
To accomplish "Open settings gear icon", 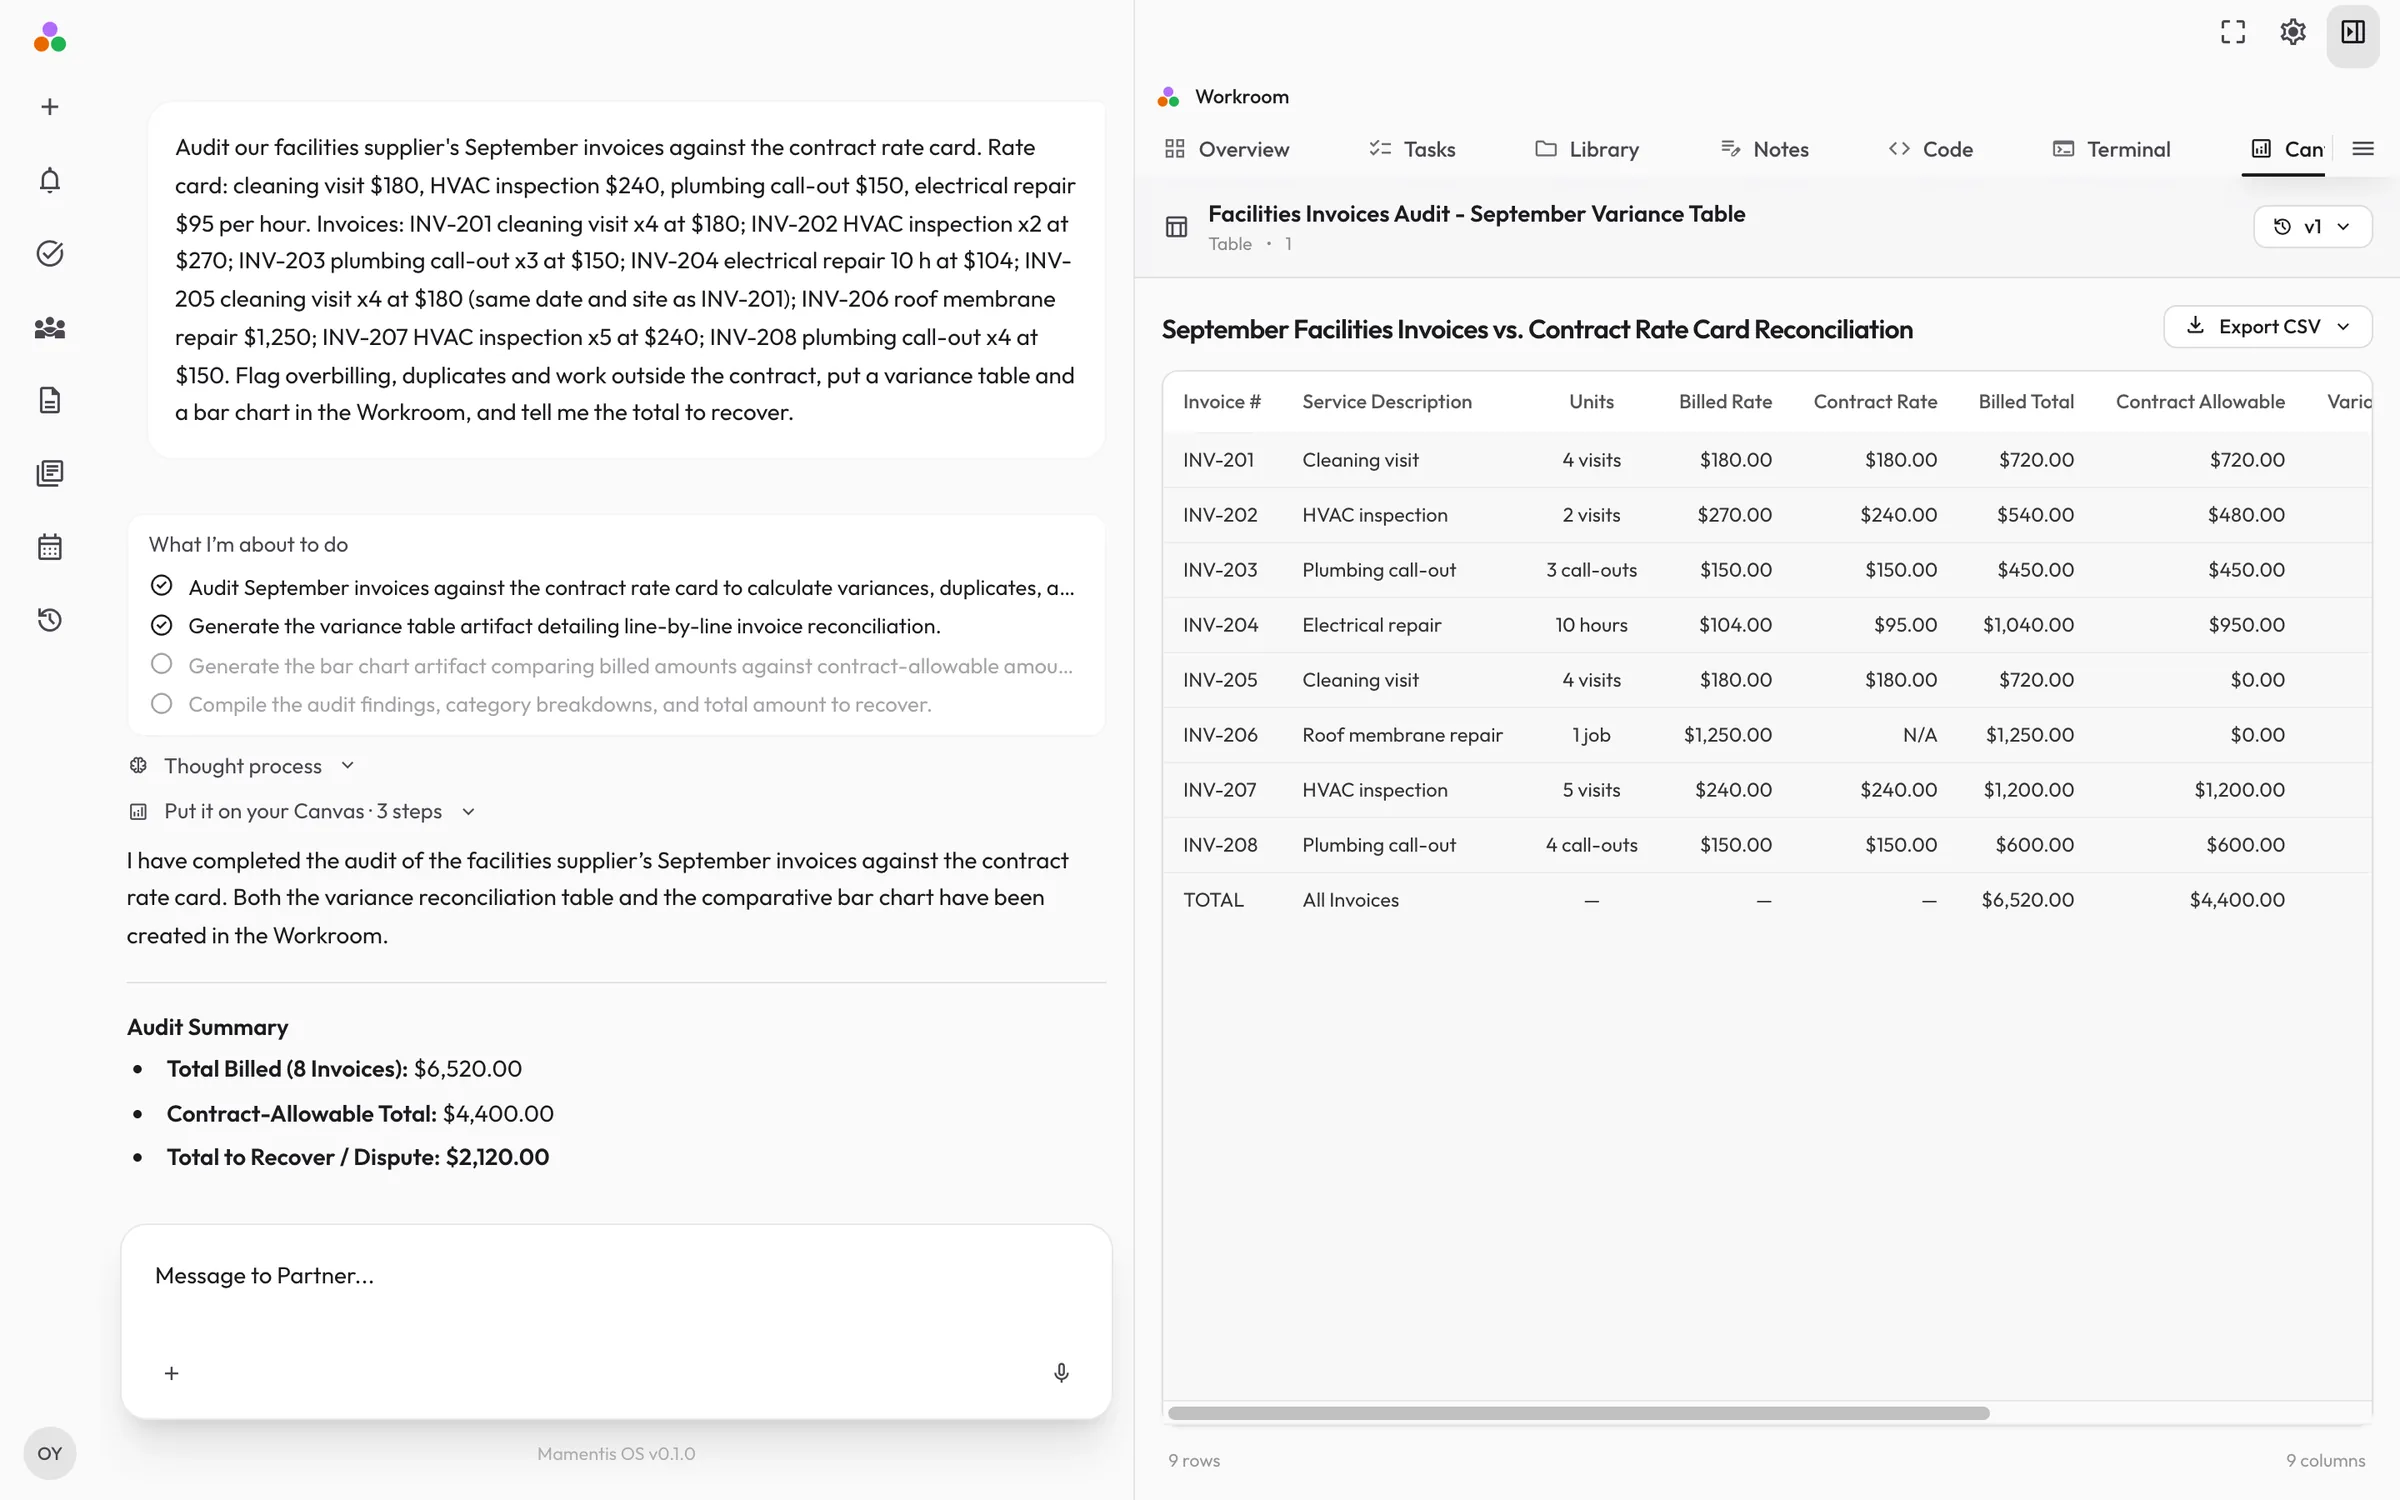I will (x=2292, y=32).
